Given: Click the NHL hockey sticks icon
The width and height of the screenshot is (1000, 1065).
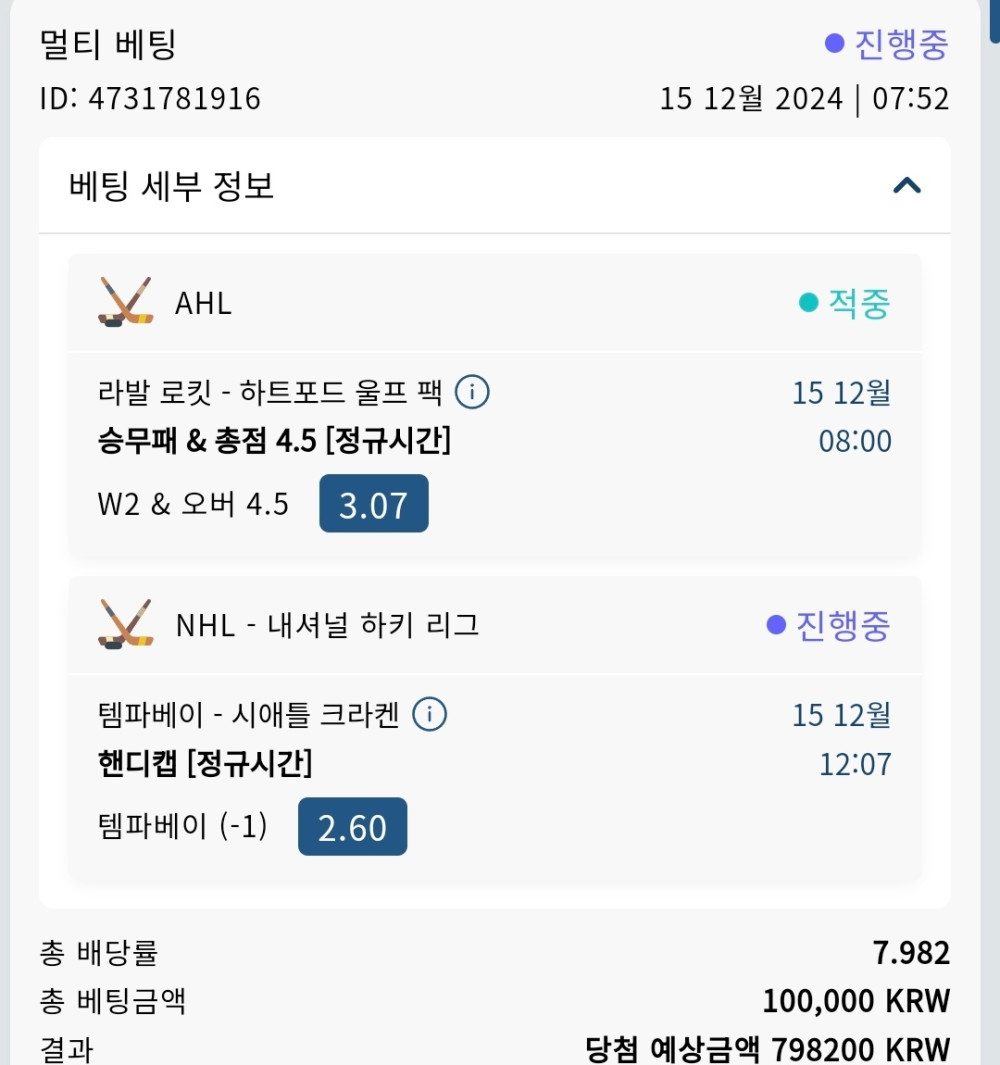Looking at the screenshot, I should coord(125,625).
